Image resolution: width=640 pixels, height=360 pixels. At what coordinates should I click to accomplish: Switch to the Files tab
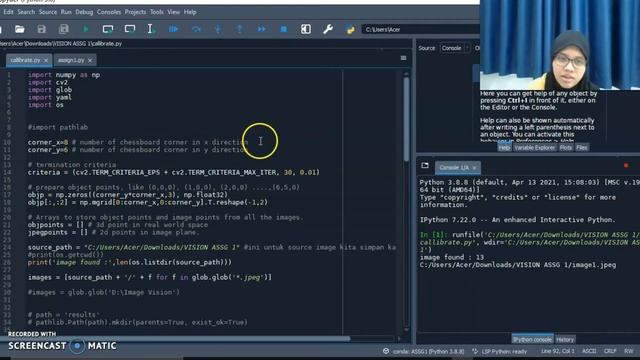(x=582, y=148)
